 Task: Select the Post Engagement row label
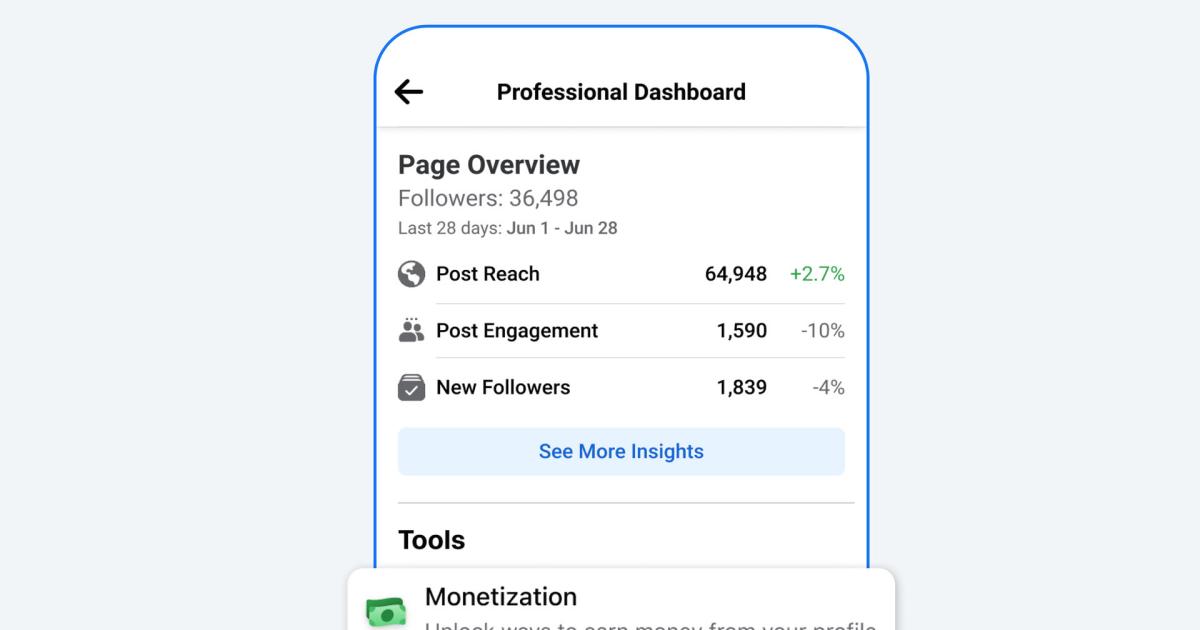(517, 331)
